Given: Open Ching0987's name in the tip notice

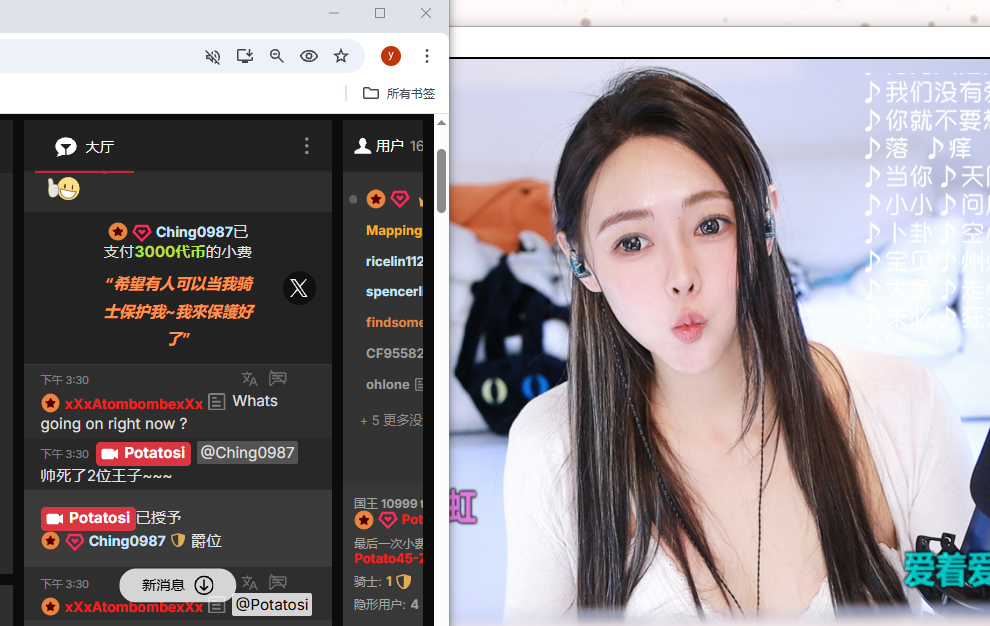Looking at the screenshot, I should tap(193, 232).
